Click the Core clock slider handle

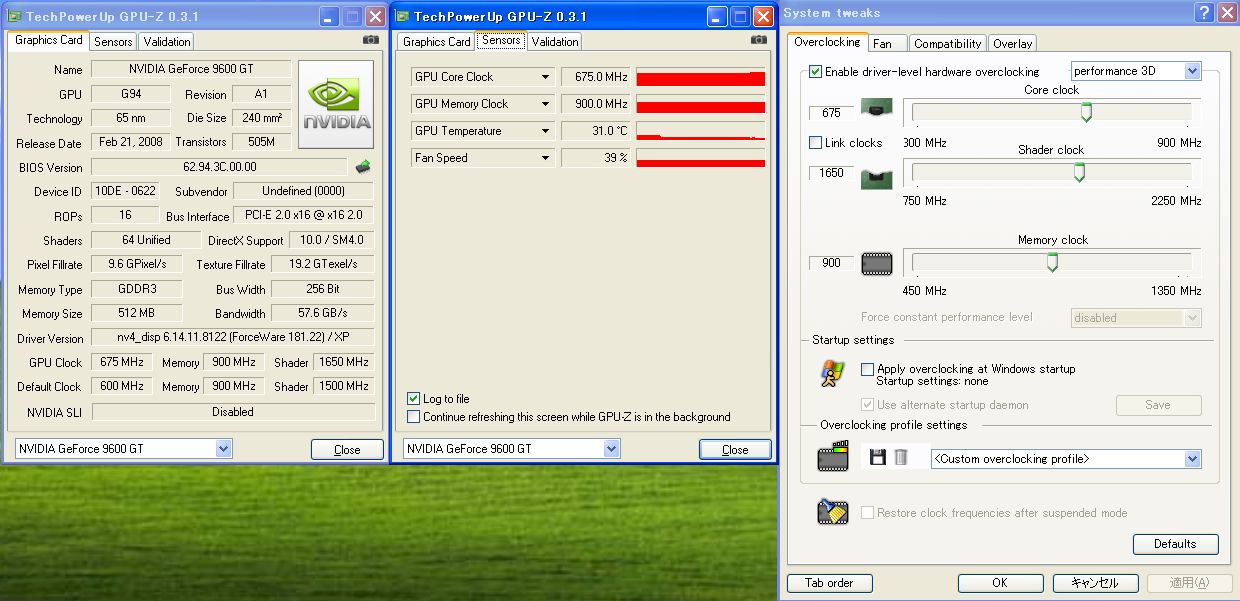[1086, 112]
